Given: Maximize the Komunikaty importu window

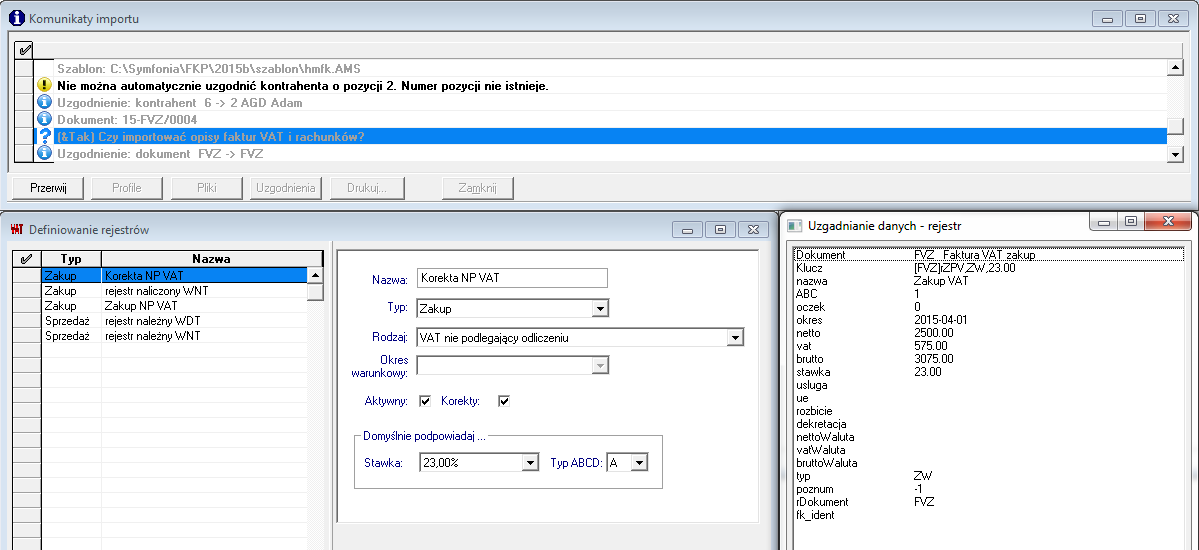Looking at the screenshot, I should coord(1140,18).
